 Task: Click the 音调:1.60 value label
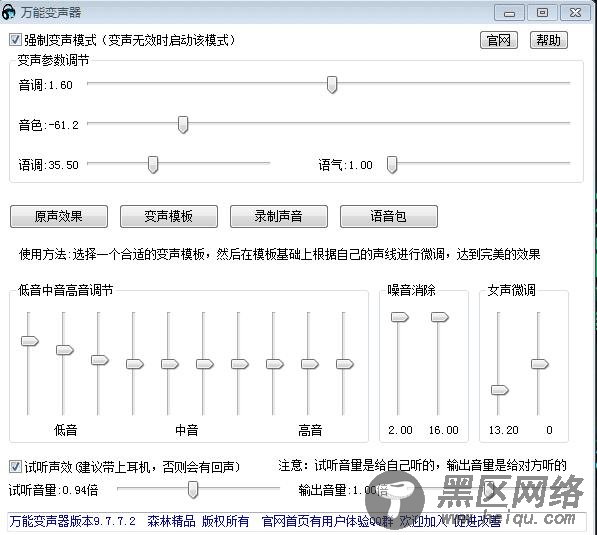tap(46, 85)
